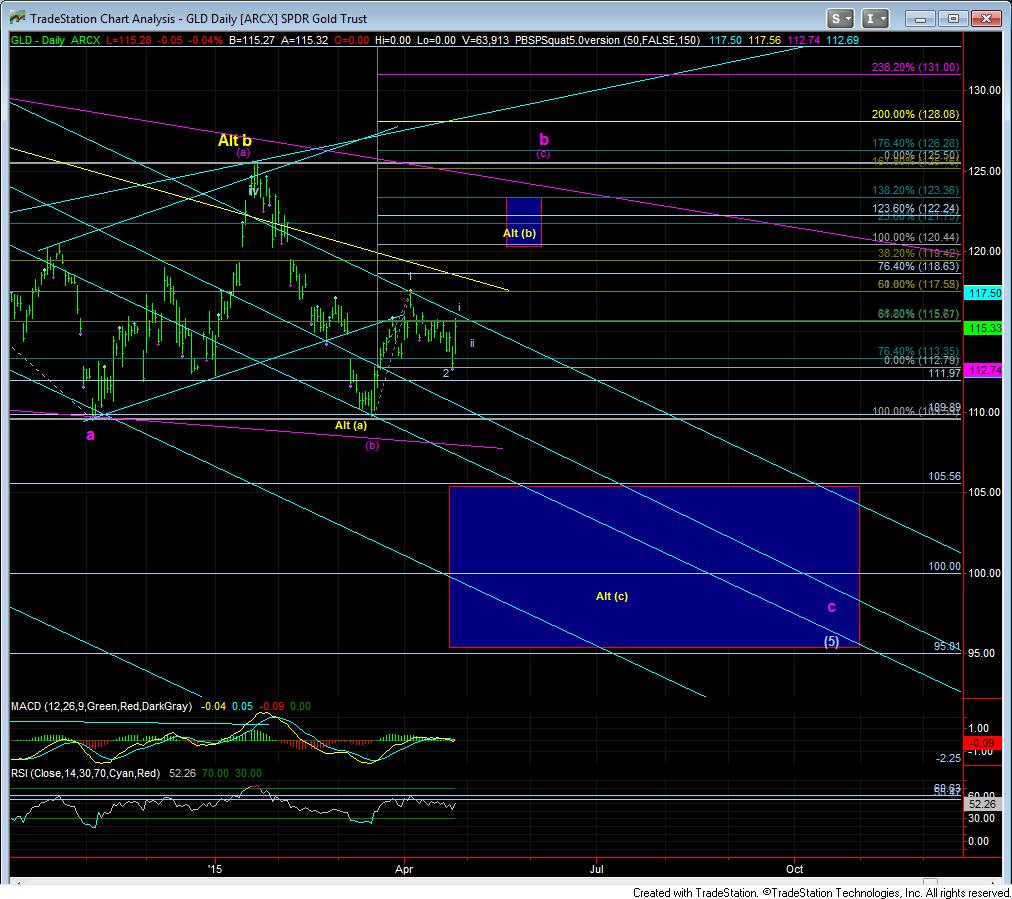Click the '15 year date axis label
This screenshot has width=1012, height=899.
point(214,869)
